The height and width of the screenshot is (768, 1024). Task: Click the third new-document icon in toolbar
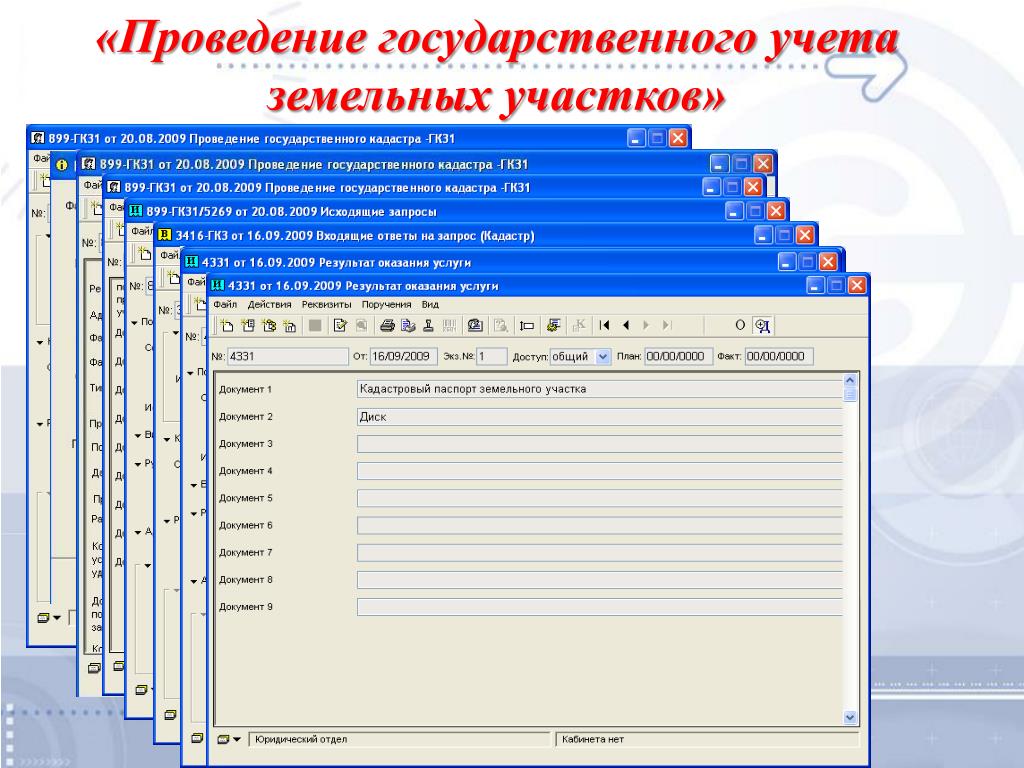268,325
